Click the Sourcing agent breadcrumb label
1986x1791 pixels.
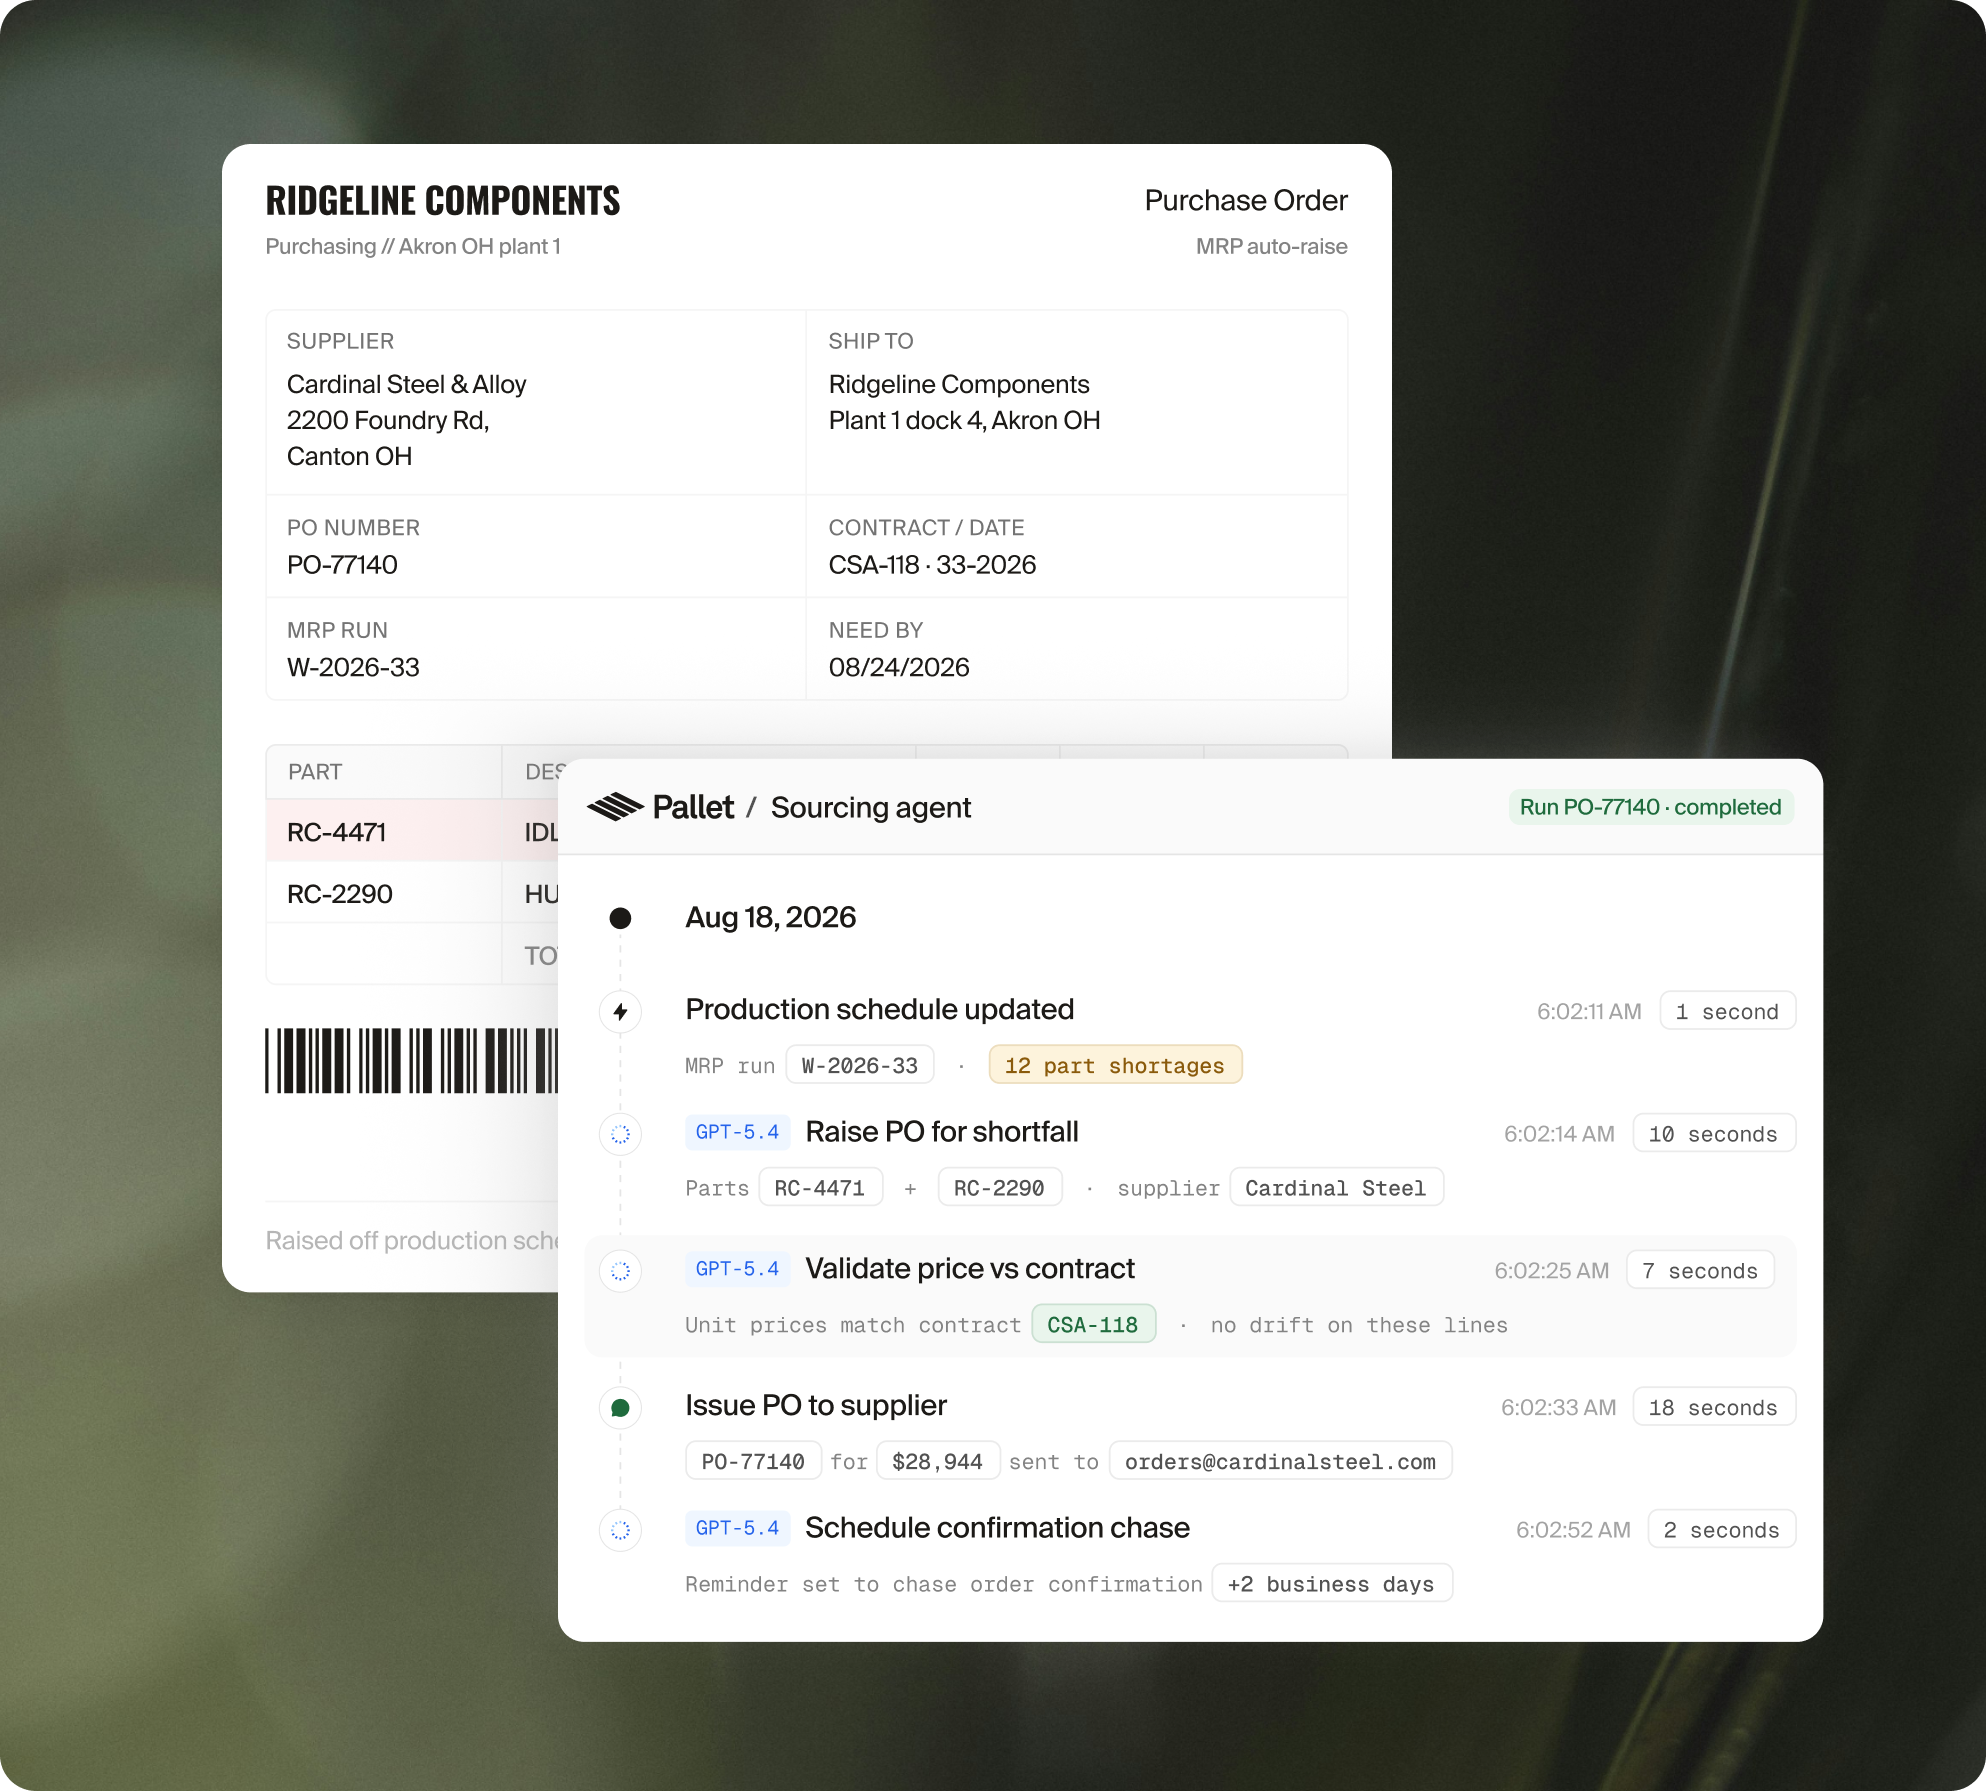pos(871,807)
